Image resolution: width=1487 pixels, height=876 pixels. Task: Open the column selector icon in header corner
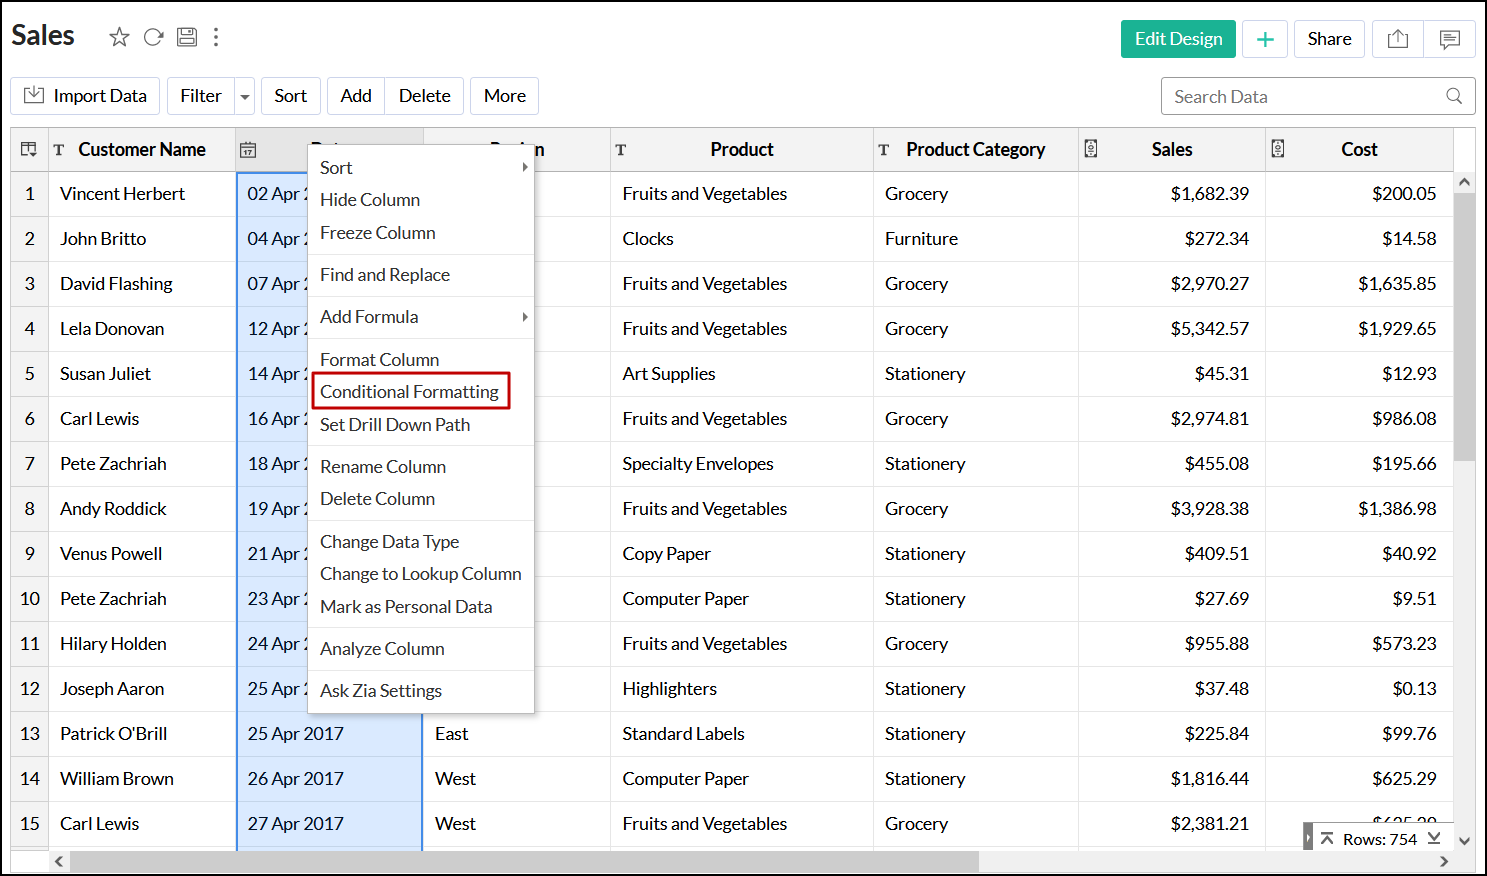pyautogui.click(x=29, y=149)
